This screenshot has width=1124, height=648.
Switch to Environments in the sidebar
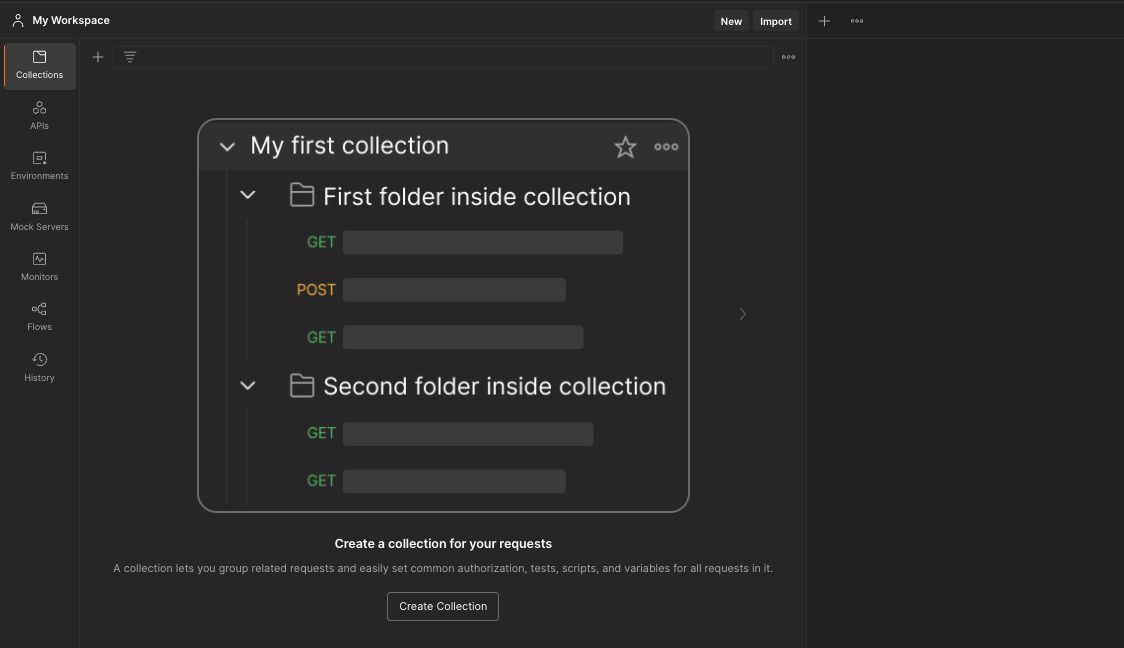[x=39, y=166]
